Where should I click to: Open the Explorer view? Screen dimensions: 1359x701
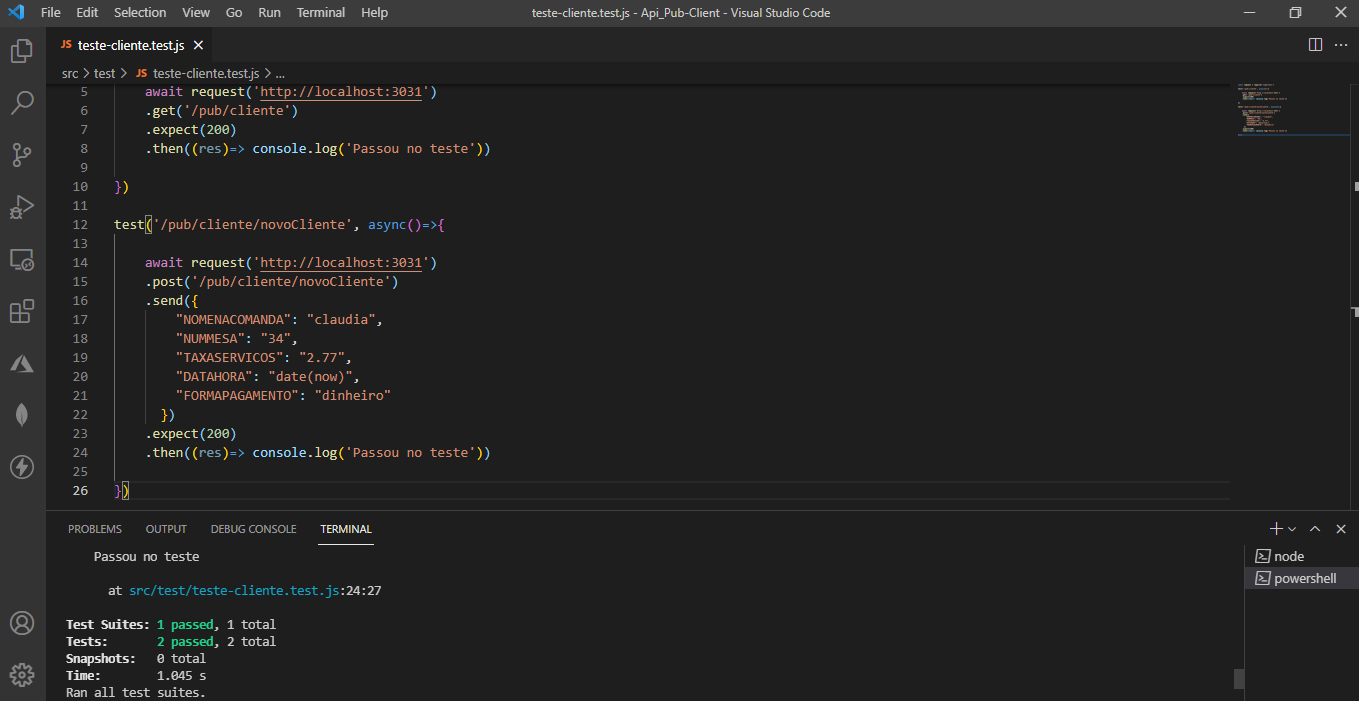pos(22,50)
